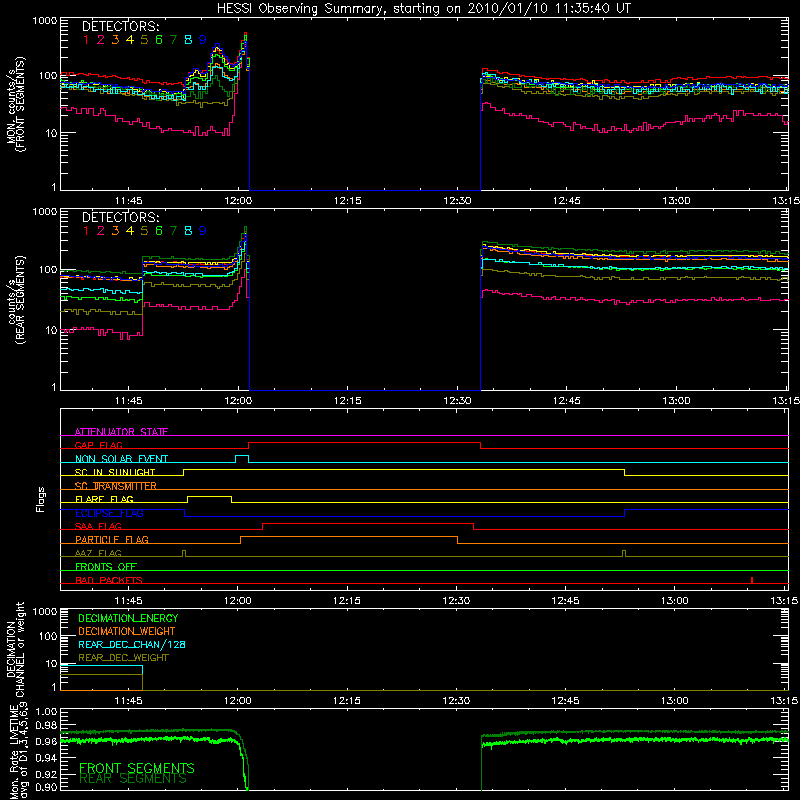Select cyan detector 8 in front segments legend
The height and width of the screenshot is (800, 800).
pos(188,40)
